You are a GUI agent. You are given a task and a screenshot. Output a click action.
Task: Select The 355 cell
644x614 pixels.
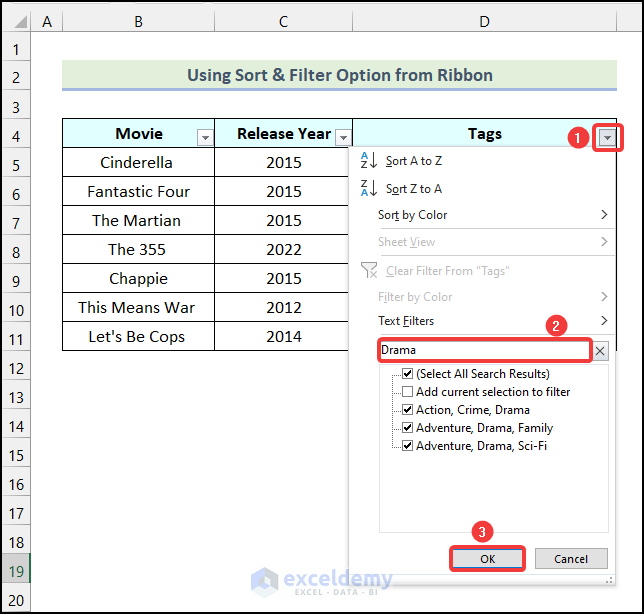tap(138, 249)
